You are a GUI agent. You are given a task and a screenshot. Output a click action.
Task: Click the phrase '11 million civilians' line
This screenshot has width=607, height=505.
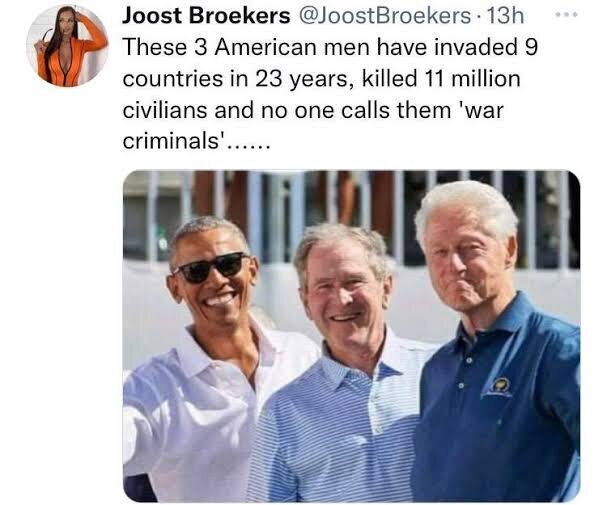[321, 94]
